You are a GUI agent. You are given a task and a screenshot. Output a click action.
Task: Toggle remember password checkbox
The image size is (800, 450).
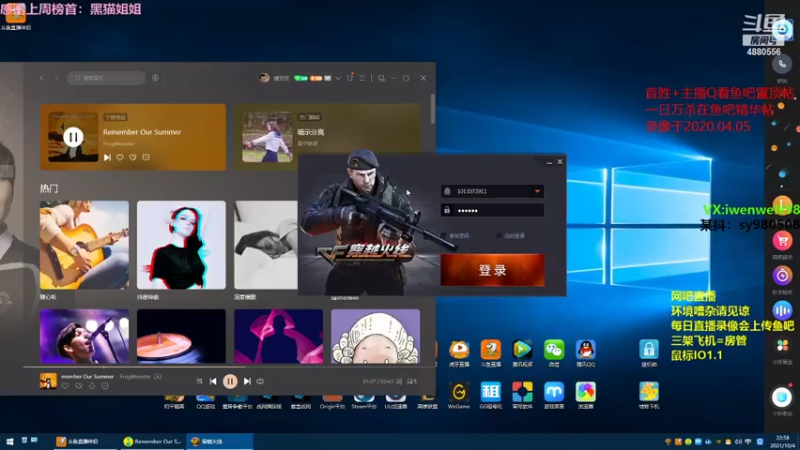(443, 236)
